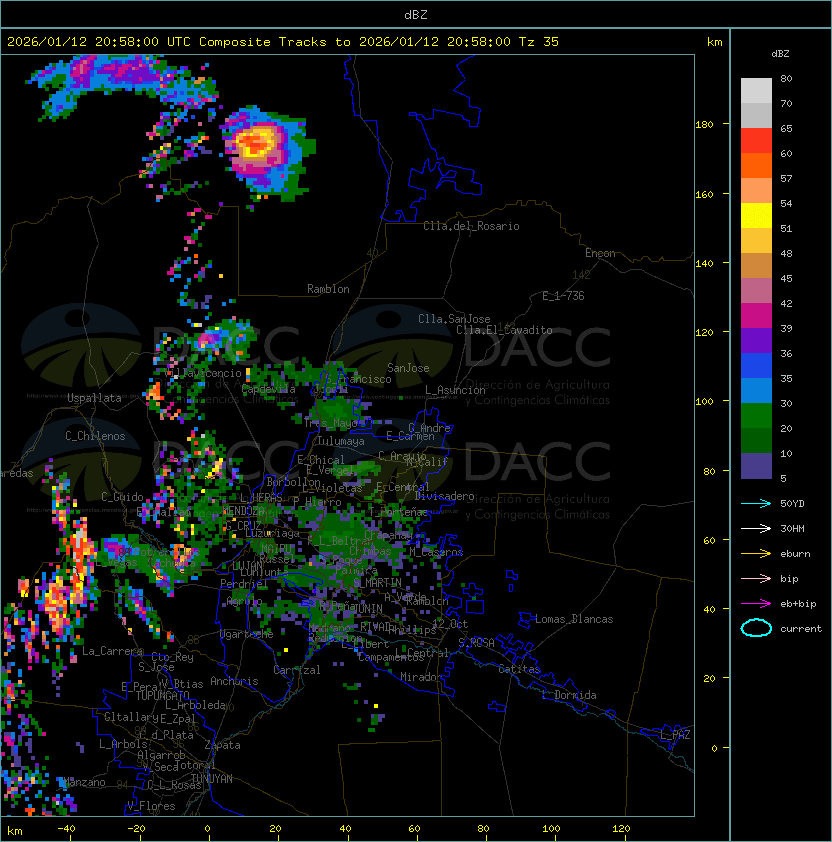Pick the orange 57-60 dBZ swatch
832x842 pixels.
click(x=756, y=165)
